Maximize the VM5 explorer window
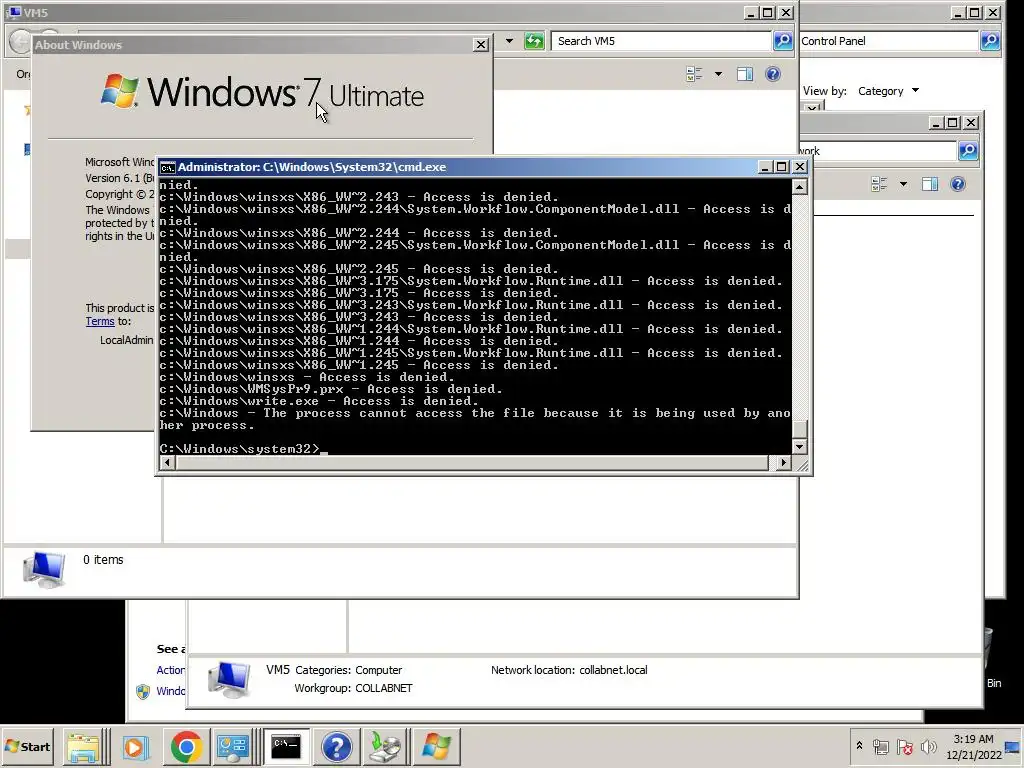Screen dimensions: 1024x768 coord(768,12)
